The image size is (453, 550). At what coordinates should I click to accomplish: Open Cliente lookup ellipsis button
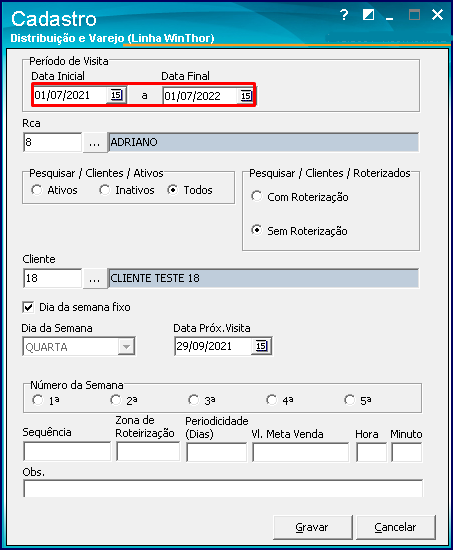[94, 279]
